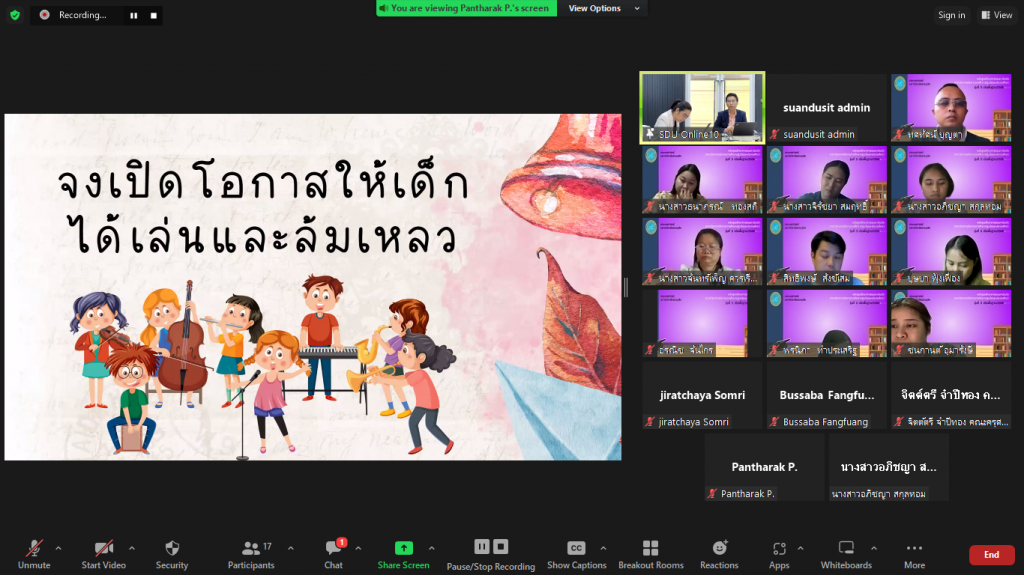Stop recording from the top recording bar
This screenshot has width=1024, height=575.
tap(153, 15)
